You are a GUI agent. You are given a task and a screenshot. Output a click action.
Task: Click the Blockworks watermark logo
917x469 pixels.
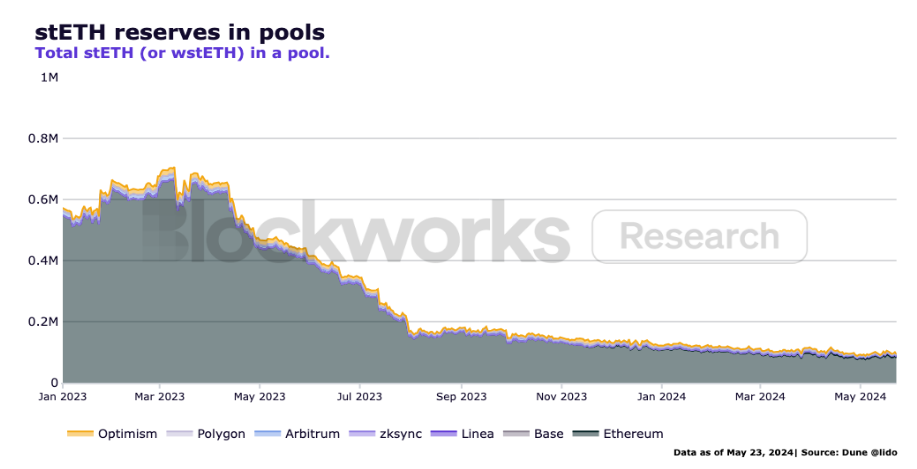click(x=356, y=232)
